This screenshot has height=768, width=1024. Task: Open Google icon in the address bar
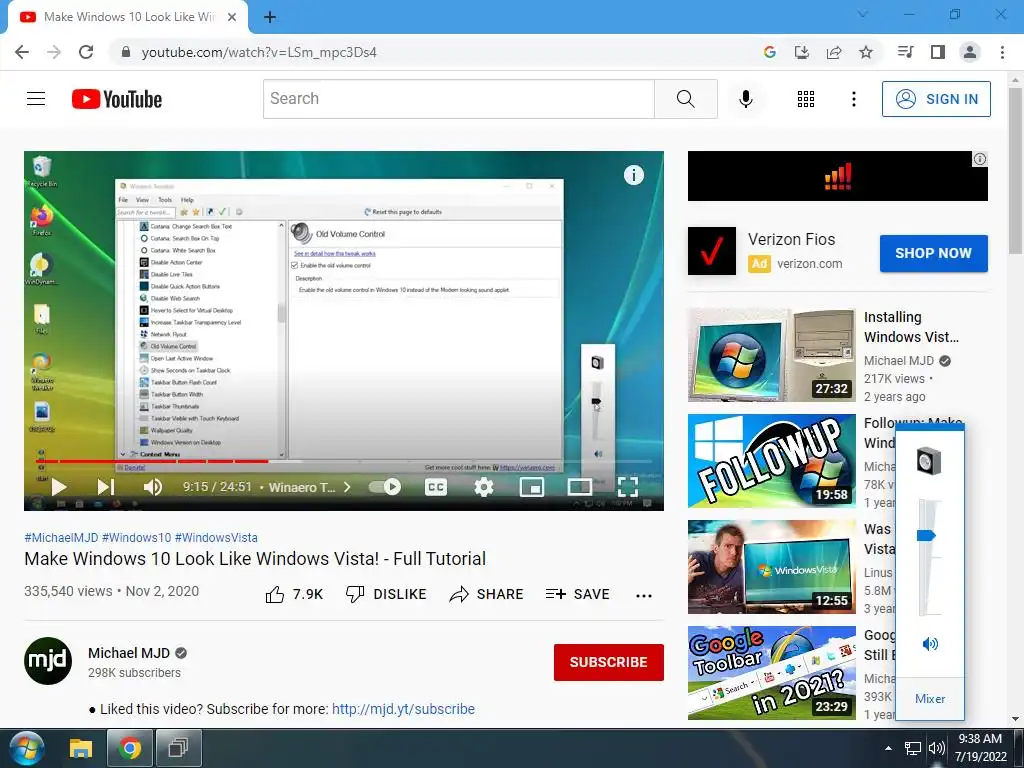click(770, 52)
